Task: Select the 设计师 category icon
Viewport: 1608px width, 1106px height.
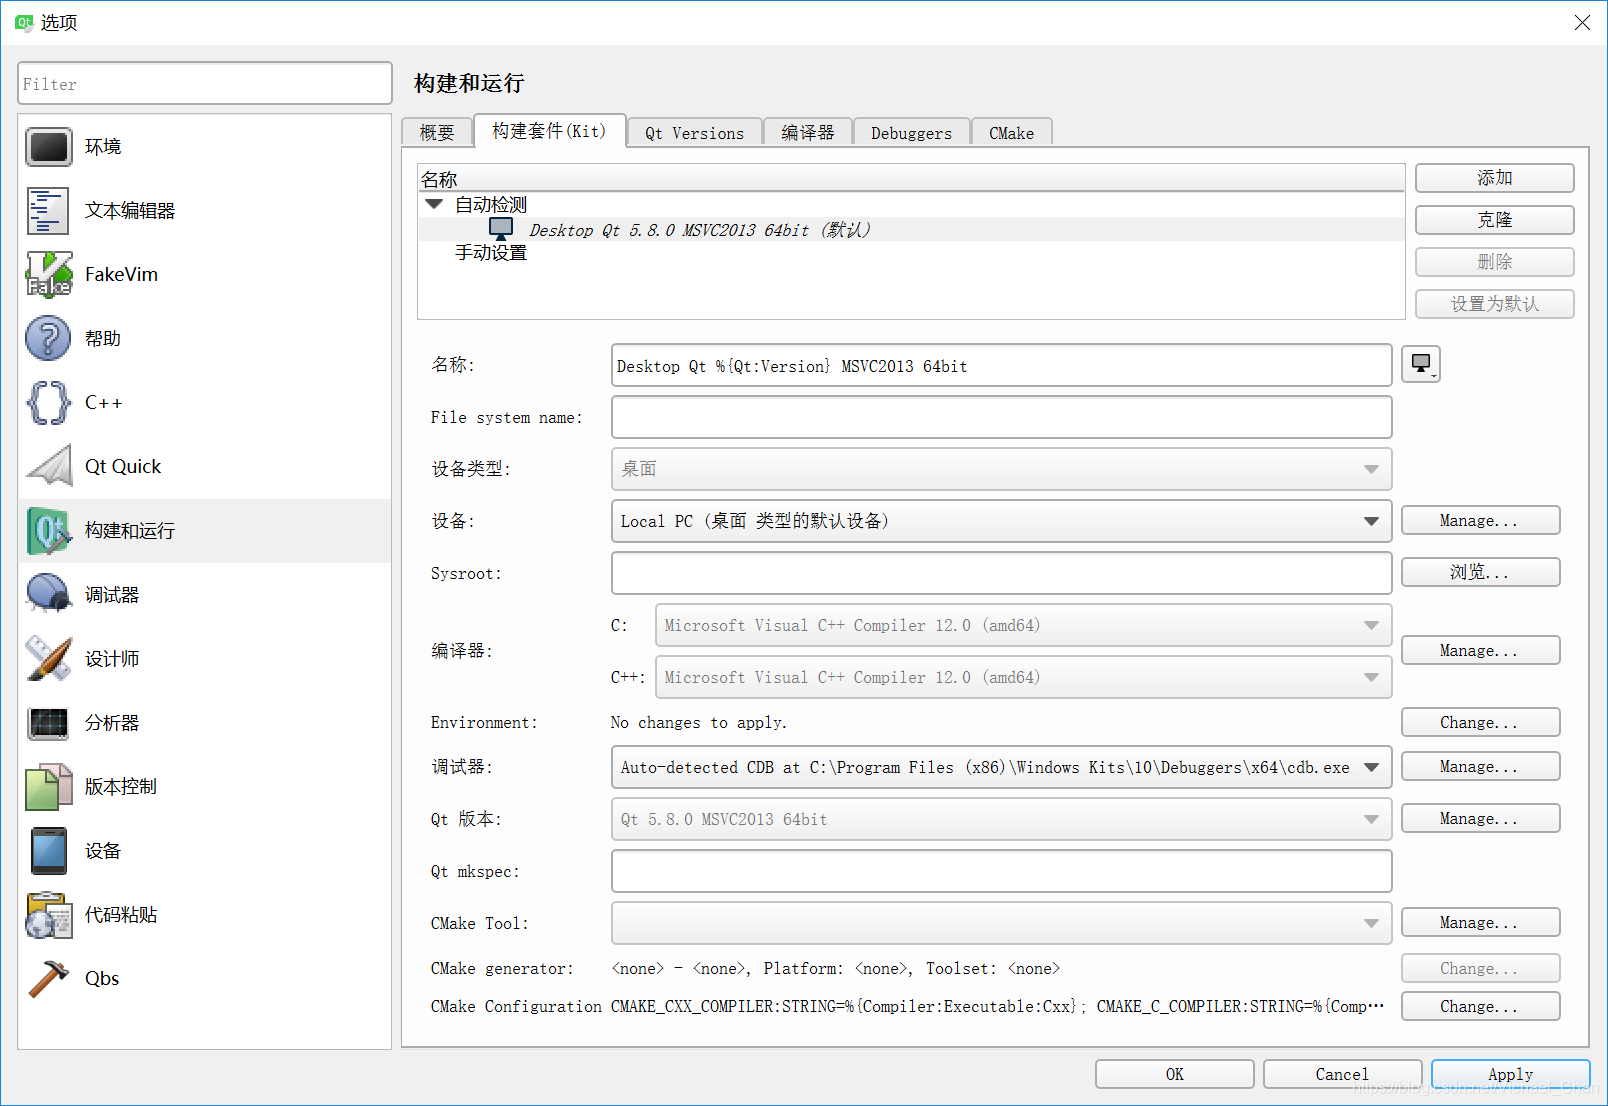Action: point(48,659)
